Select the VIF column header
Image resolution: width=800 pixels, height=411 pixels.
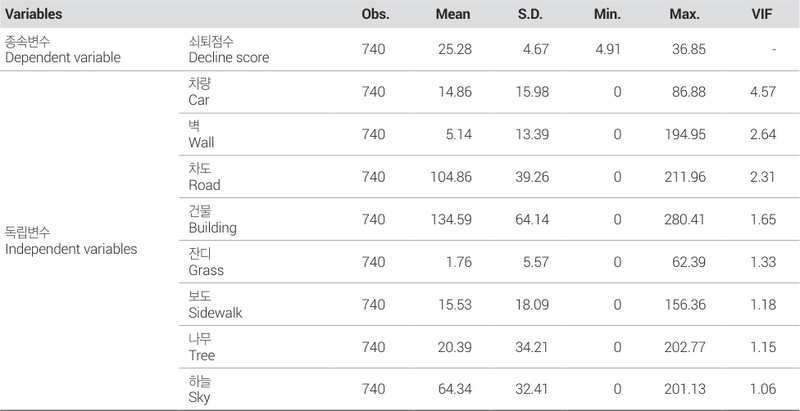763,16
